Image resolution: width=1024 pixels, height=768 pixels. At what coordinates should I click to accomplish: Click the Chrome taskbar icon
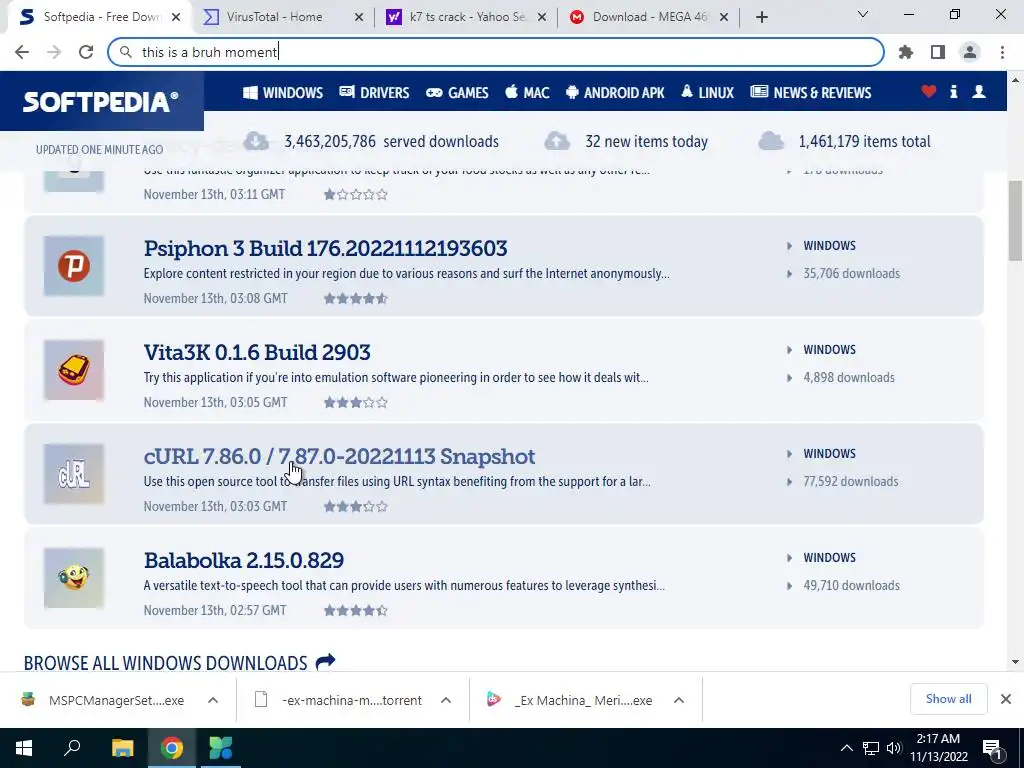tap(172, 748)
